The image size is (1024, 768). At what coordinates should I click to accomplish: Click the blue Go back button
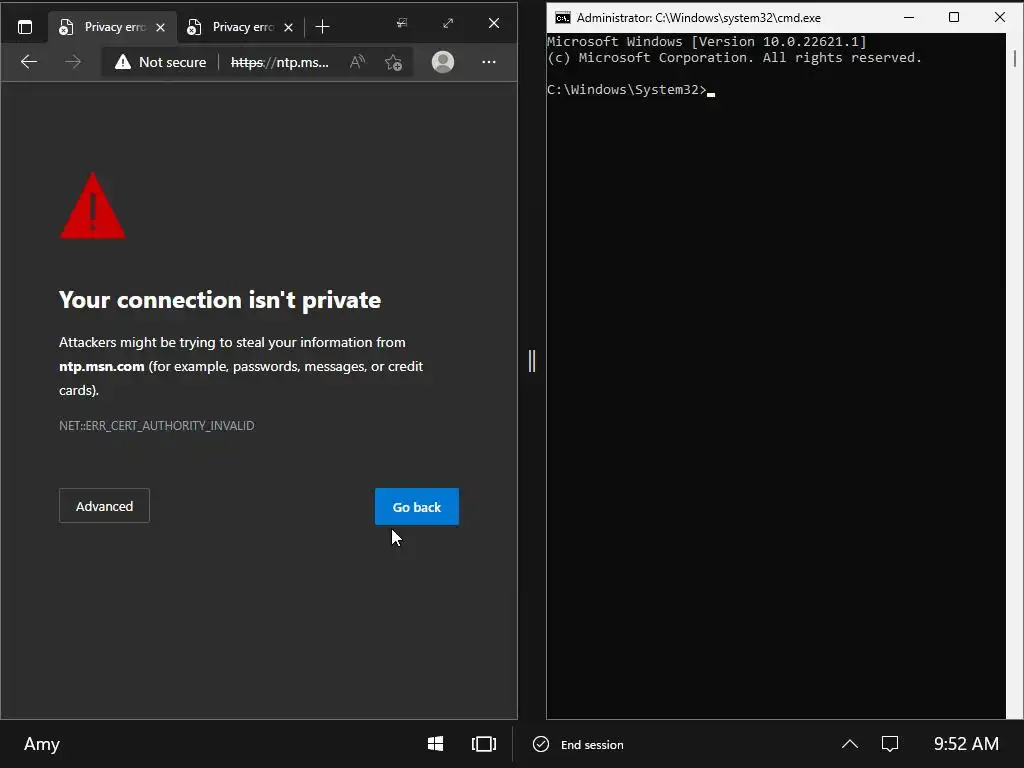tap(417, 507)
